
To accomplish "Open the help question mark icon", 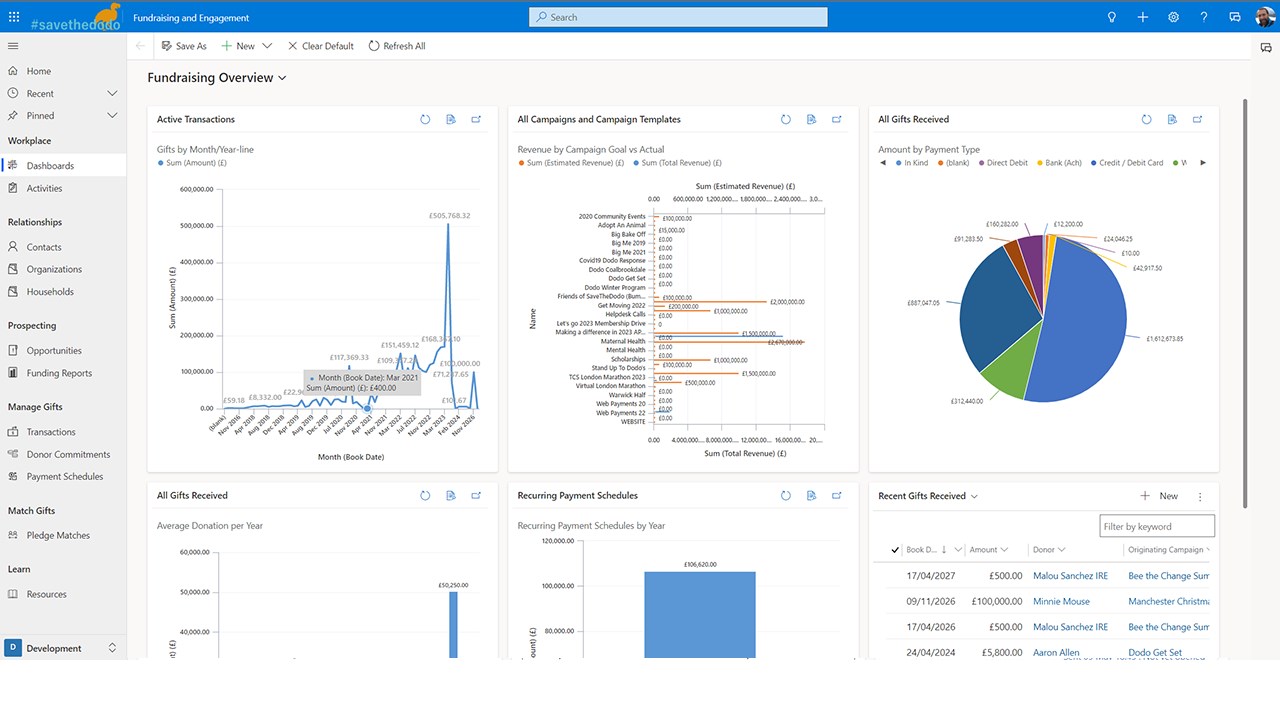I will point(1204,17).
